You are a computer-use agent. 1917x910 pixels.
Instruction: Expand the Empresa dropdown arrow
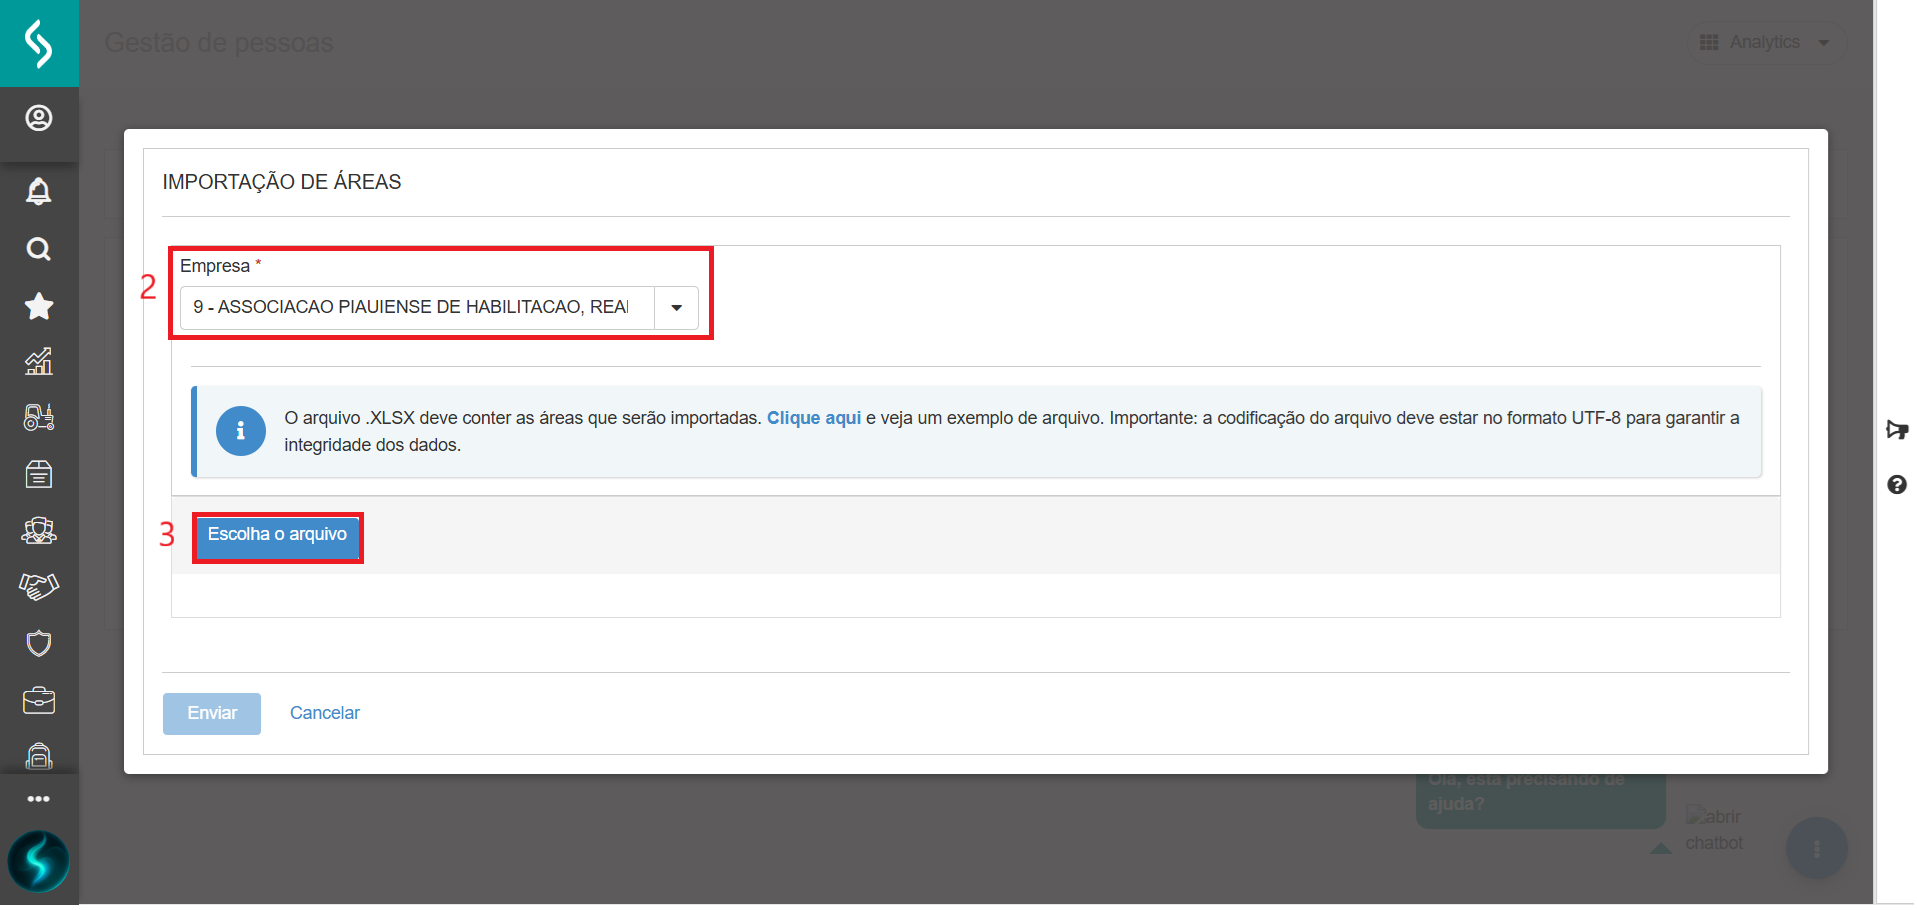click(677, 308)
